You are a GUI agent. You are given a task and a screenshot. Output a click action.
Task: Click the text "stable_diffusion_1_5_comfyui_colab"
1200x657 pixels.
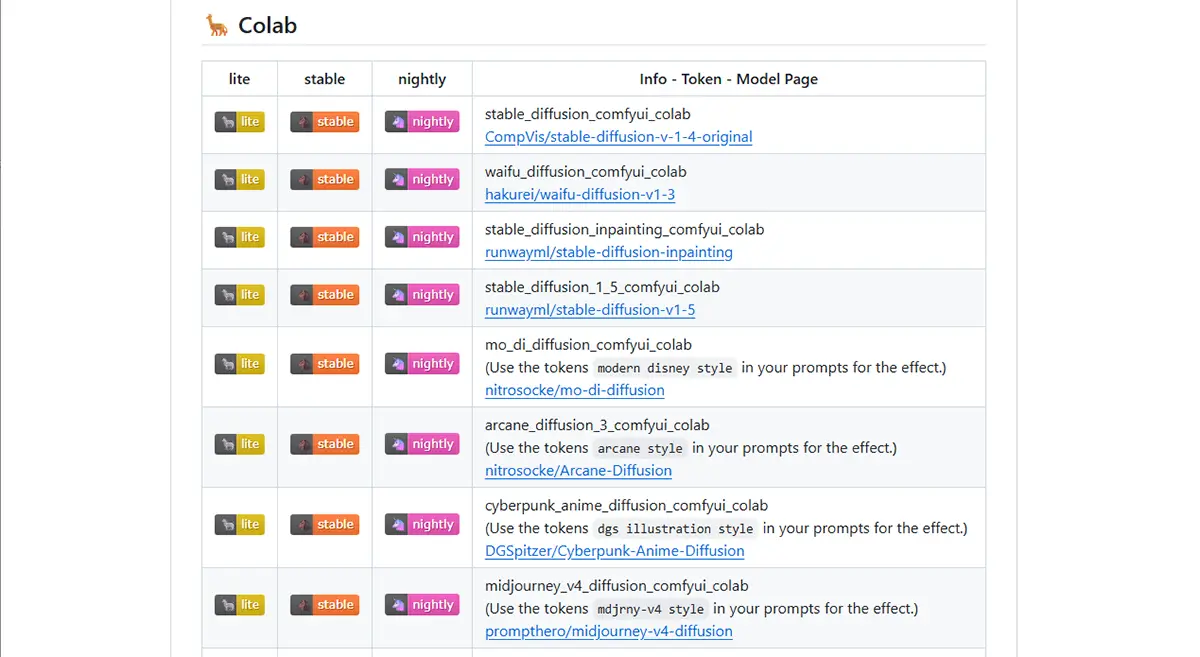[603, 287]
